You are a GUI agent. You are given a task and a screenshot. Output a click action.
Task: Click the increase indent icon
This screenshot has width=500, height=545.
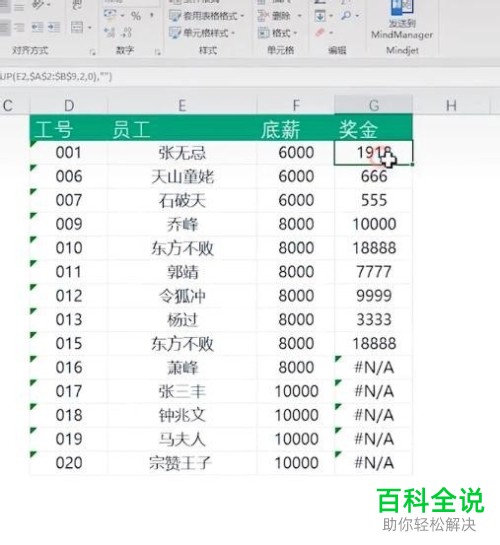click(54, 27)
